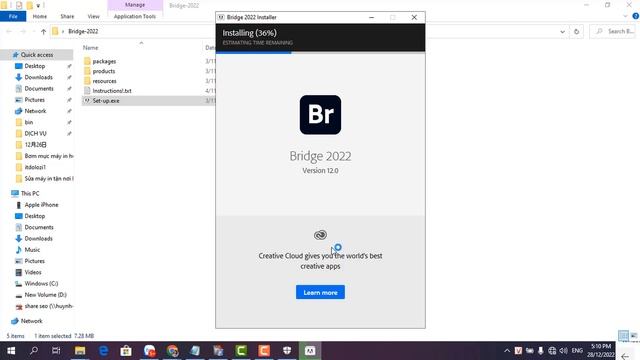The width and height of the screenshot is (640, 360).
Task: Click the installation progress bar
Action: [x=320, y=53]
